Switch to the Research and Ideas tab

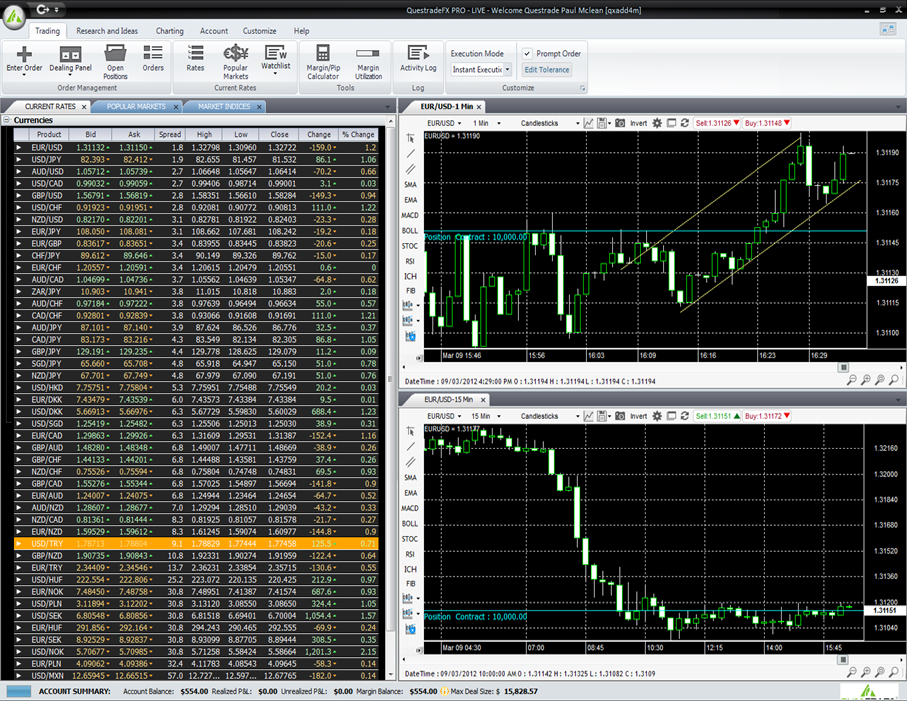pos(107,31)
